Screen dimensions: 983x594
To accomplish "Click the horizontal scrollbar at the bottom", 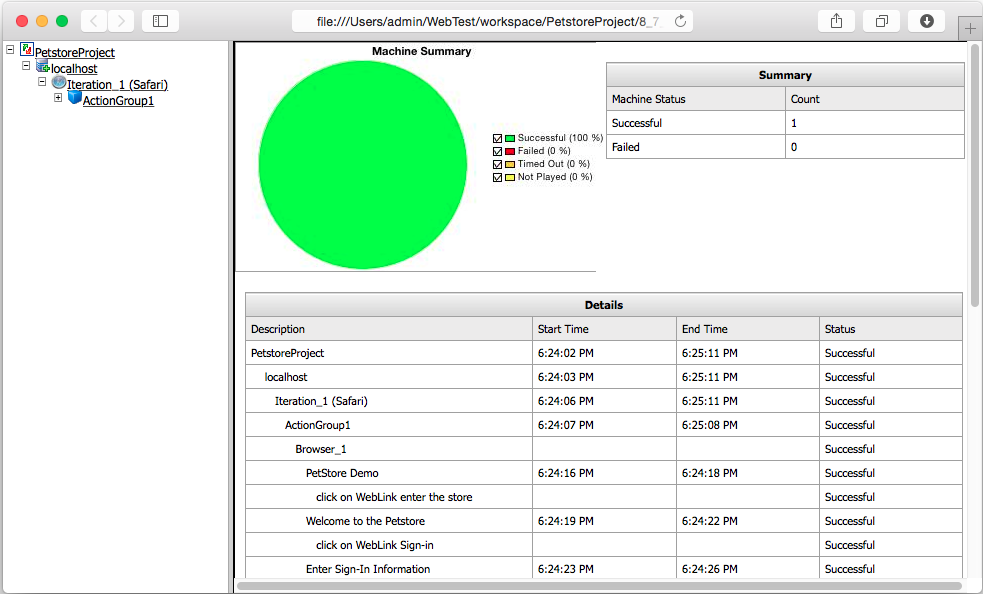I will click(x=599, y=586).
